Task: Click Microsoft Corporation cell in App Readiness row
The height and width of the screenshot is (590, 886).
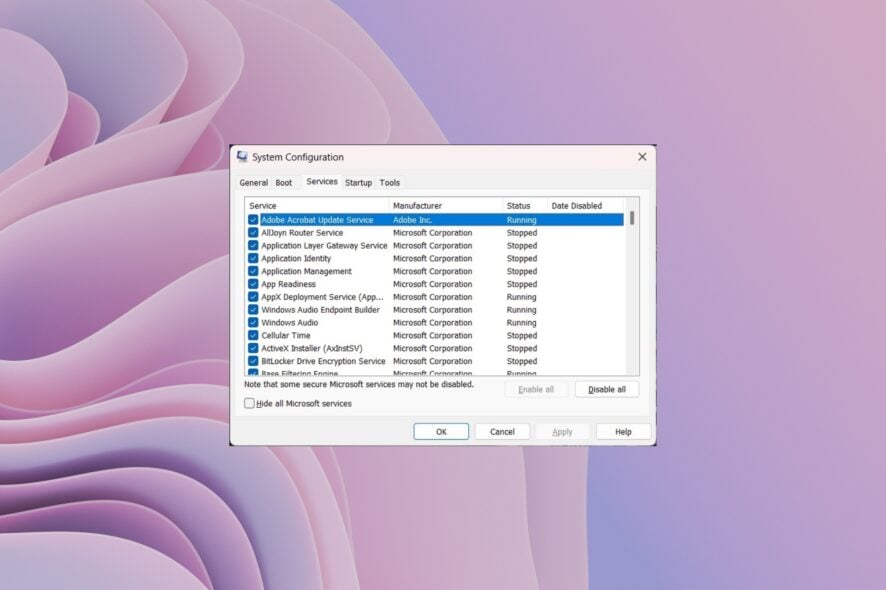Action: 432,284
